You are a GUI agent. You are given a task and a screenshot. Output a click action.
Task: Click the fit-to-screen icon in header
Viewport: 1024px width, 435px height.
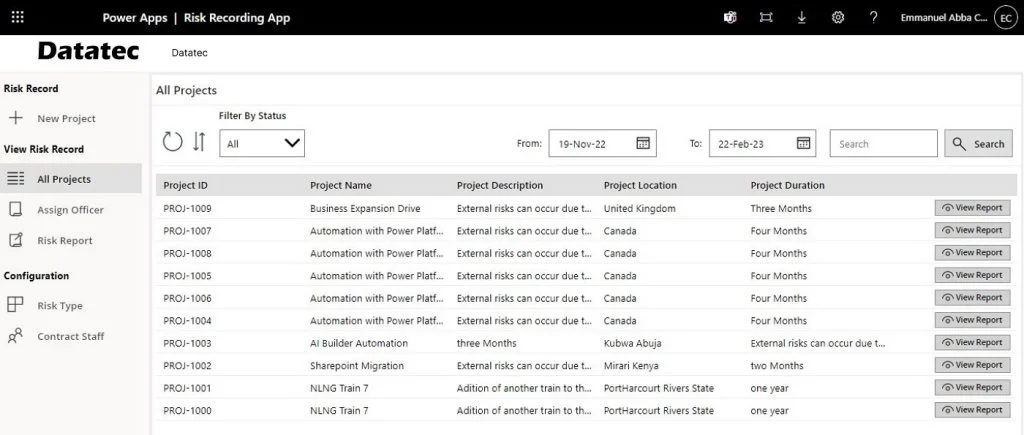pos(766,17)
